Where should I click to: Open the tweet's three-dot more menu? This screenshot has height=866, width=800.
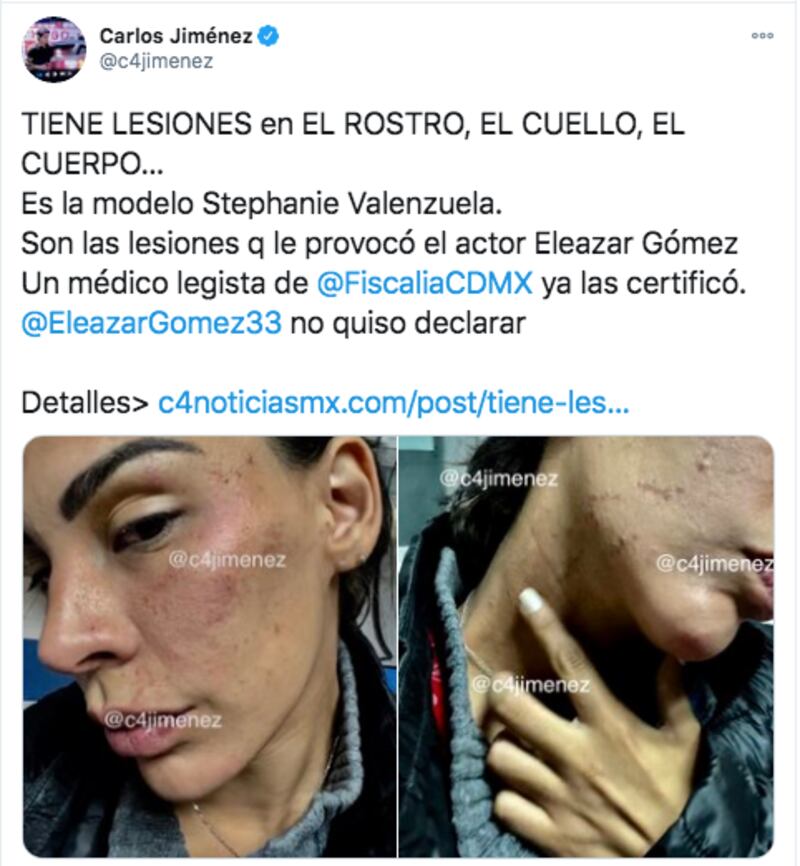(762, 36)
